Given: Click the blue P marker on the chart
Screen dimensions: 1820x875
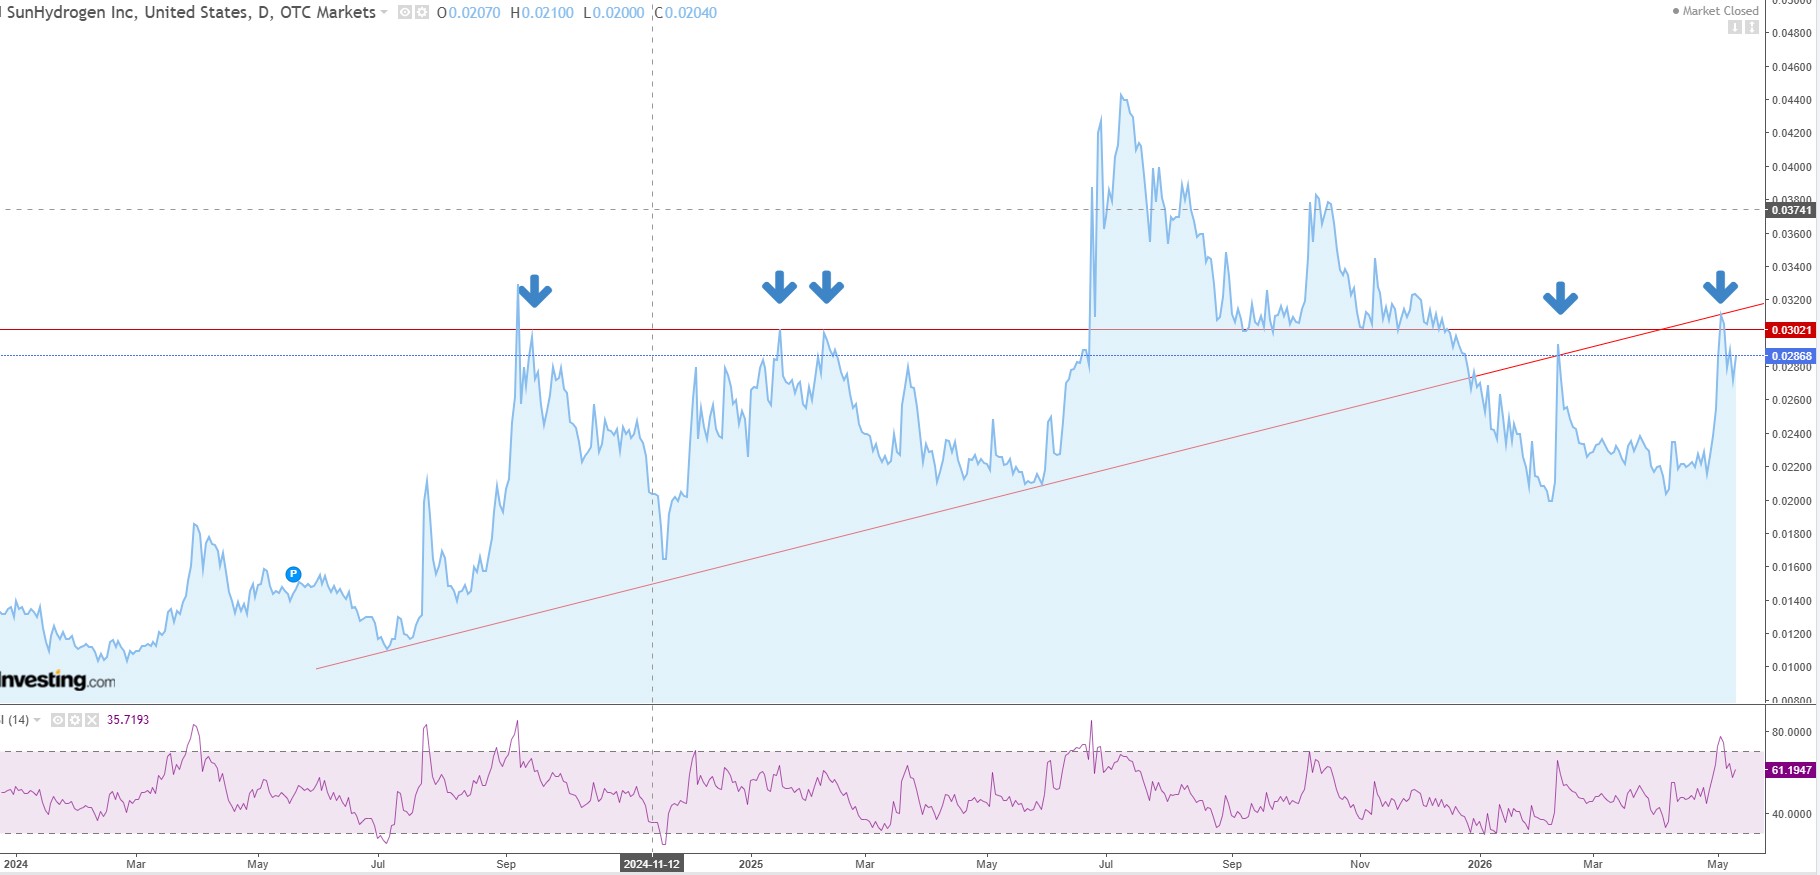Looking at the screenshot, I should point(293,574).
